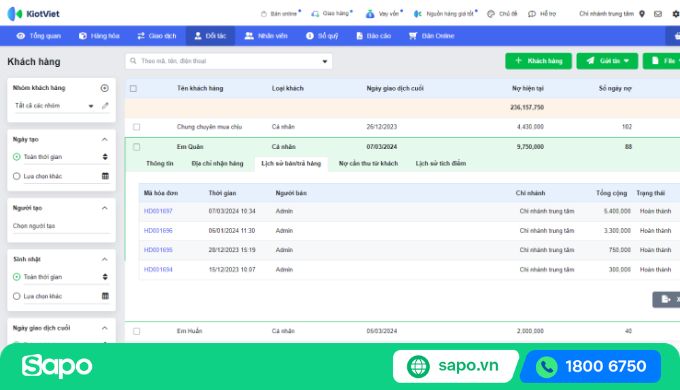The height and width of the screenshot is (390, 680).
Task: Select Lựa chọn khác under Sinh nhật
Action: pyautogui.click(x=16, y=296)
